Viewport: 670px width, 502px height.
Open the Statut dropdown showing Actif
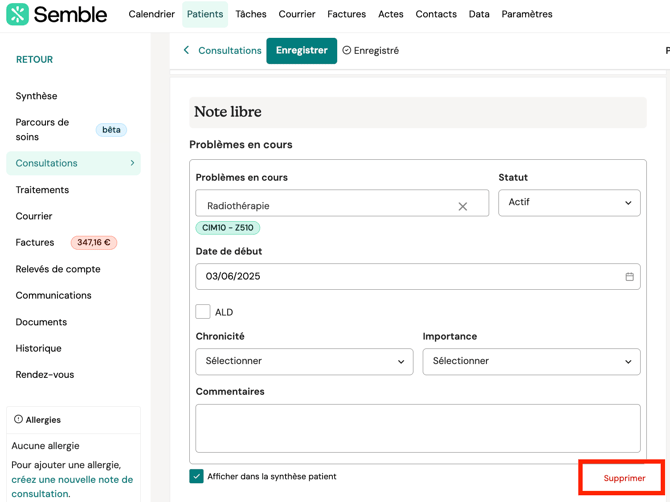pos(569,203)
